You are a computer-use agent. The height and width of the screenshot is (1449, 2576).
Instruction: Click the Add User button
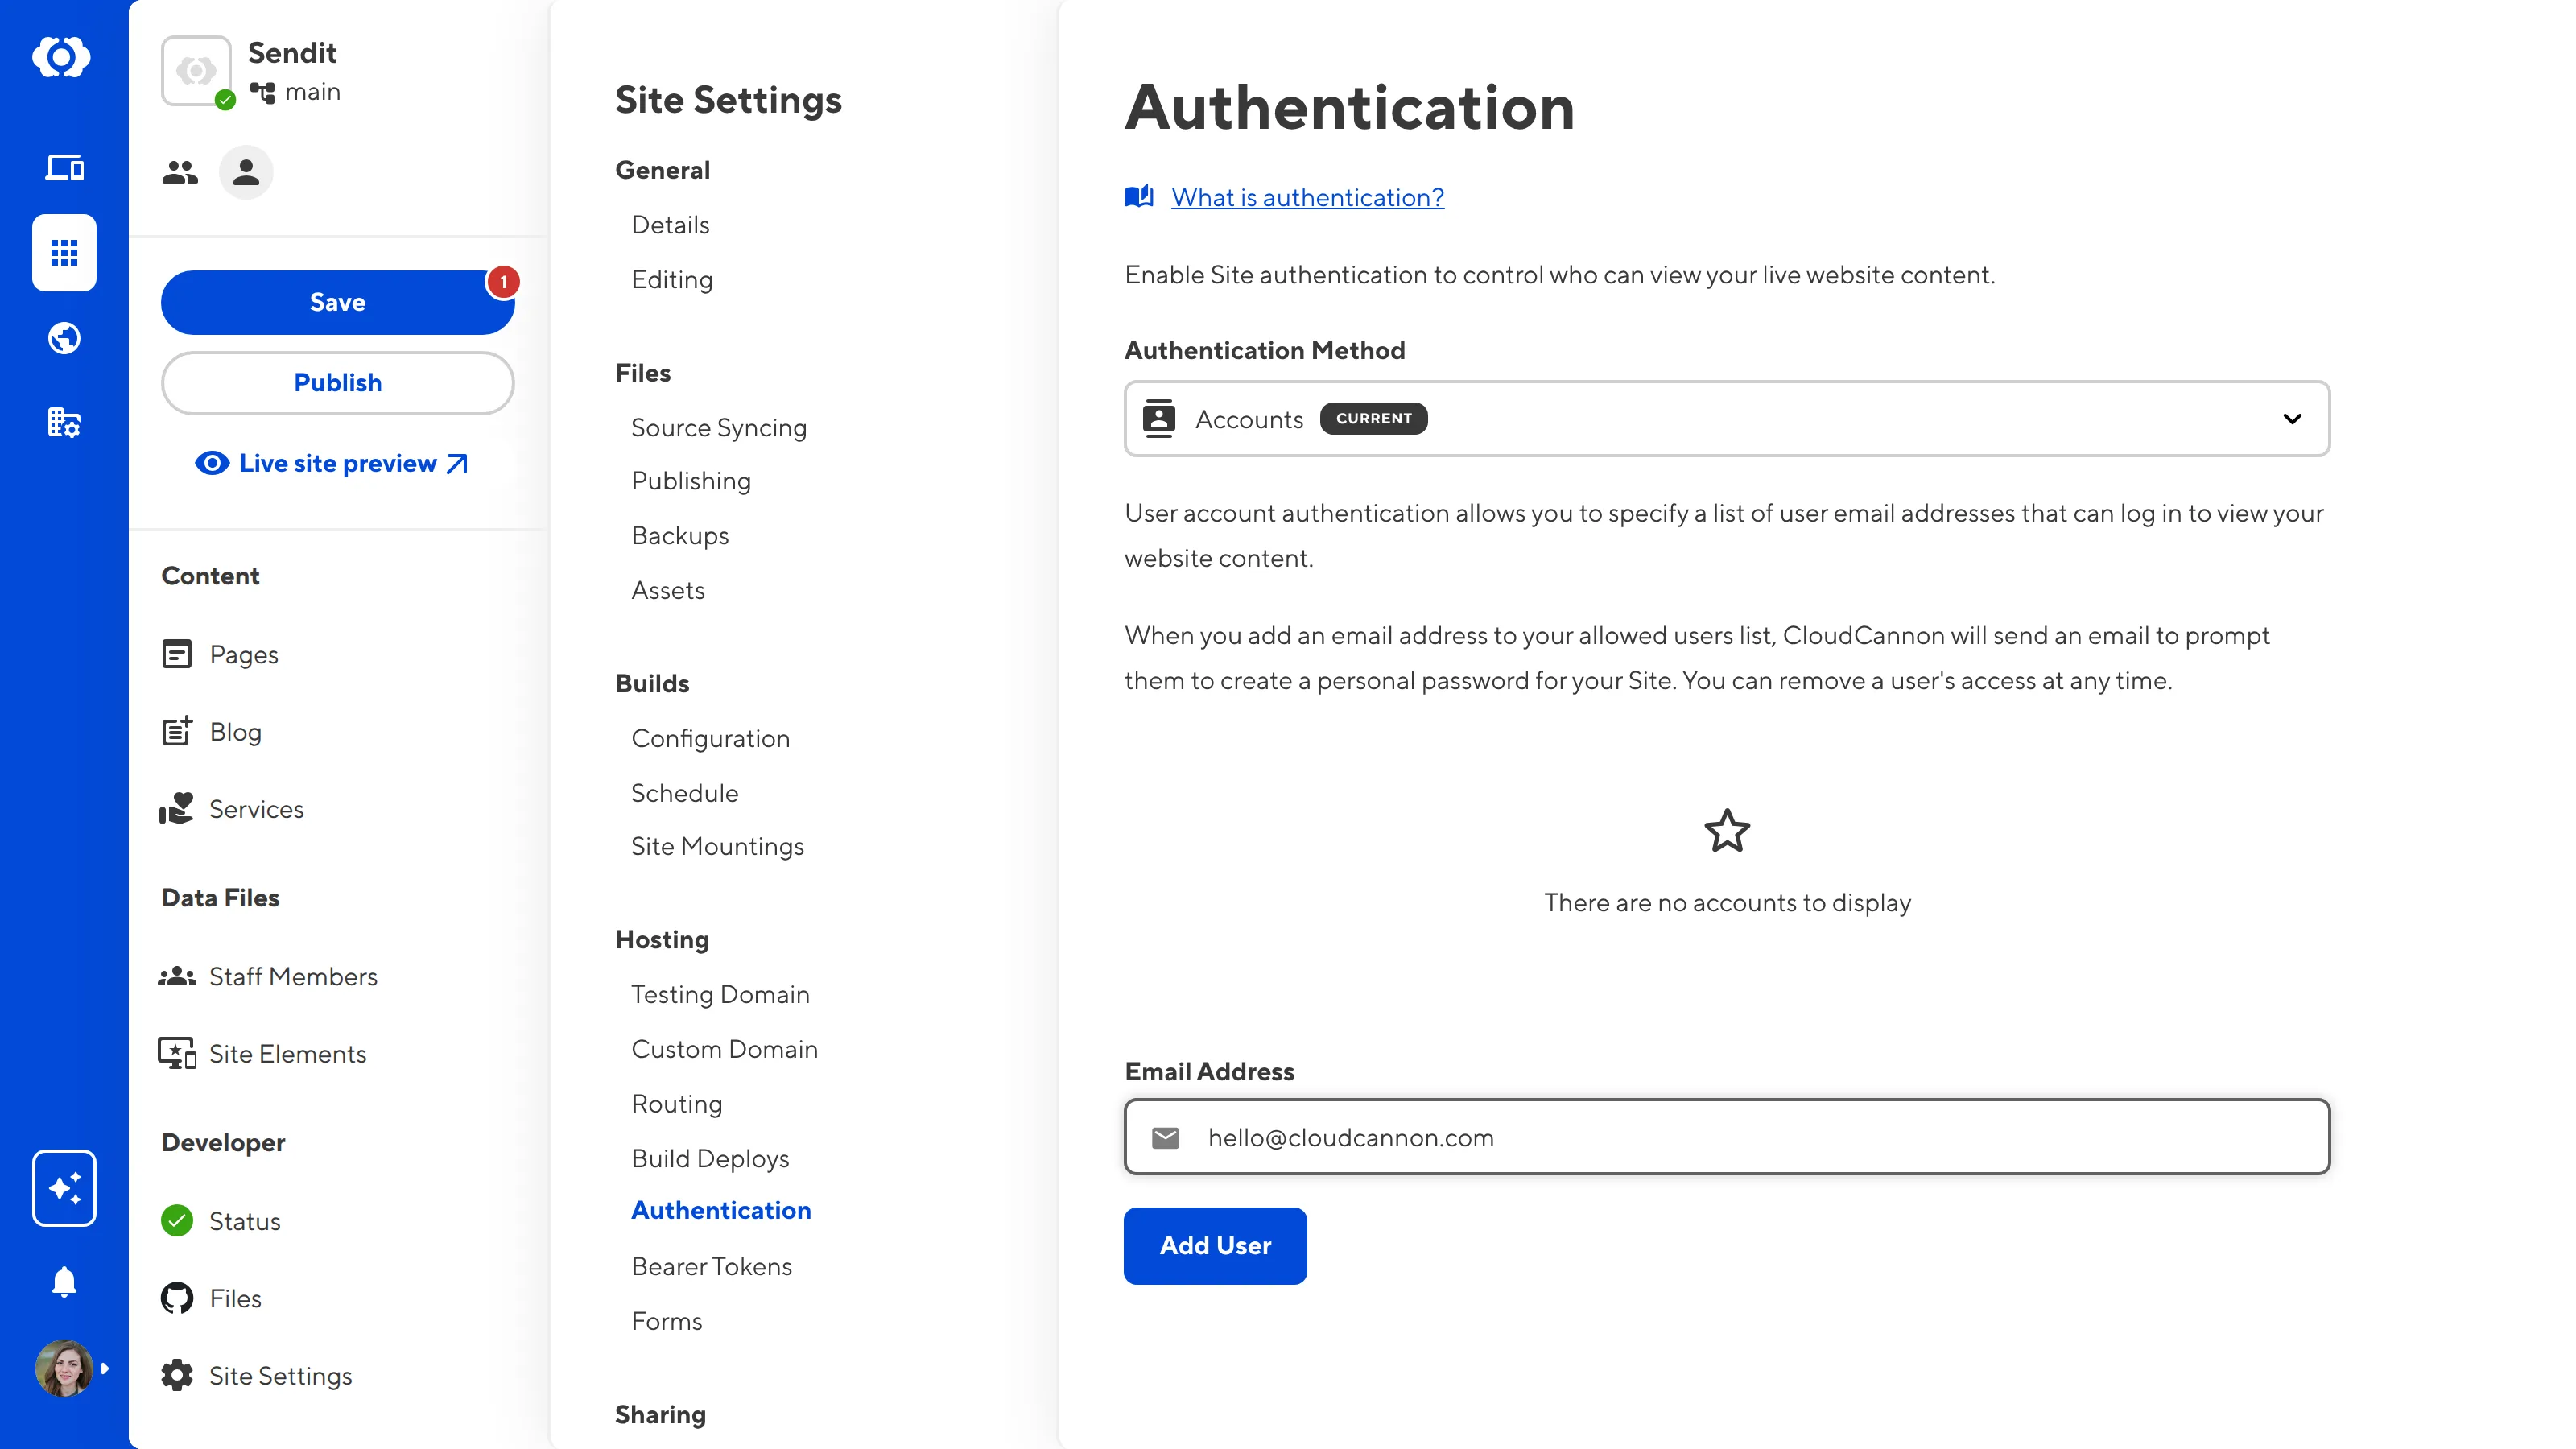pyautogui.click(x=1214, y=1245)
